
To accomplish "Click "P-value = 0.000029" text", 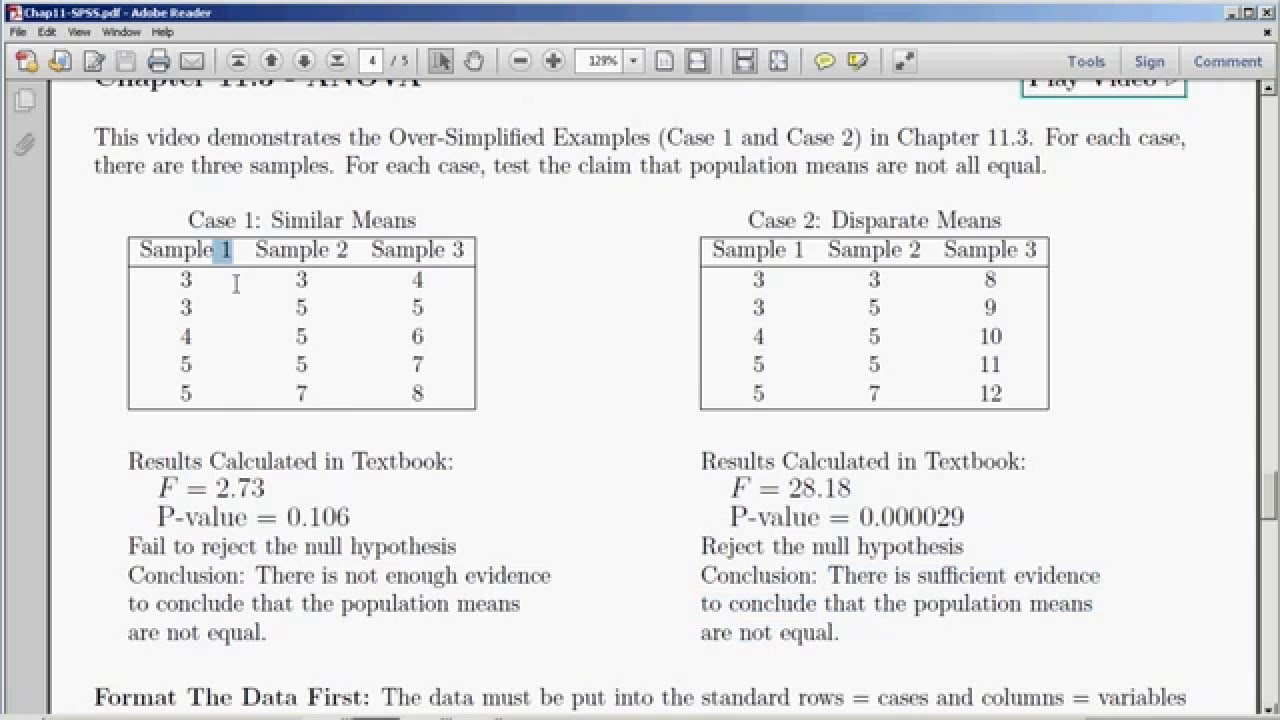I will click(847, 517).
